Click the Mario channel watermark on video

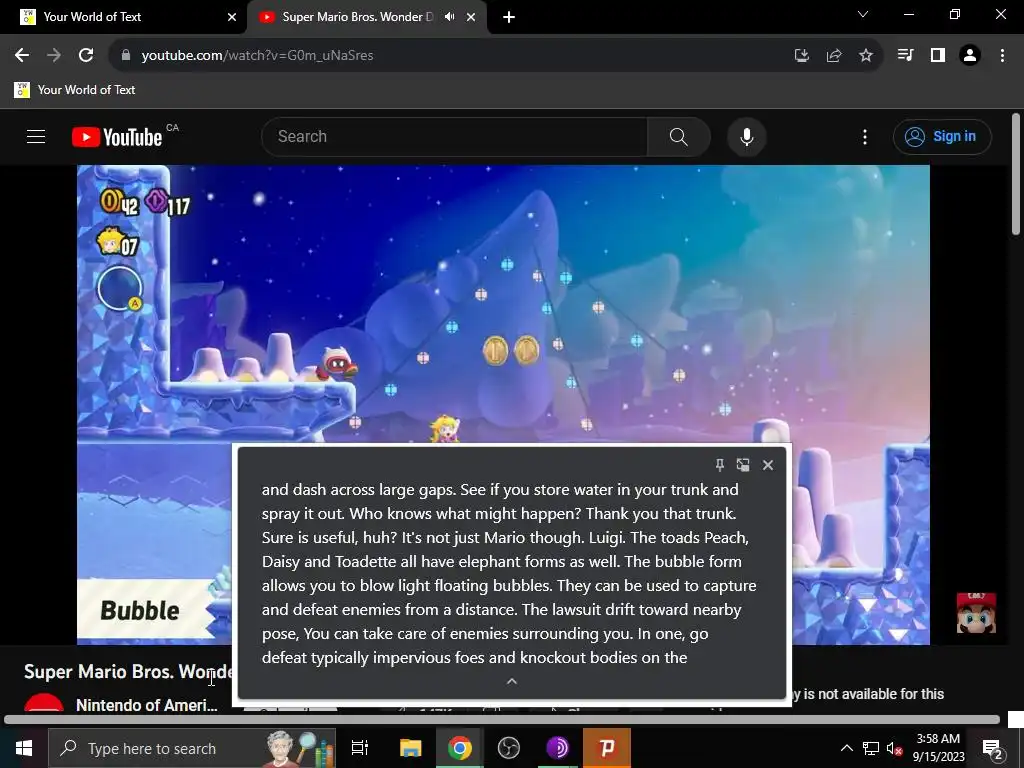tap(976, 613)
